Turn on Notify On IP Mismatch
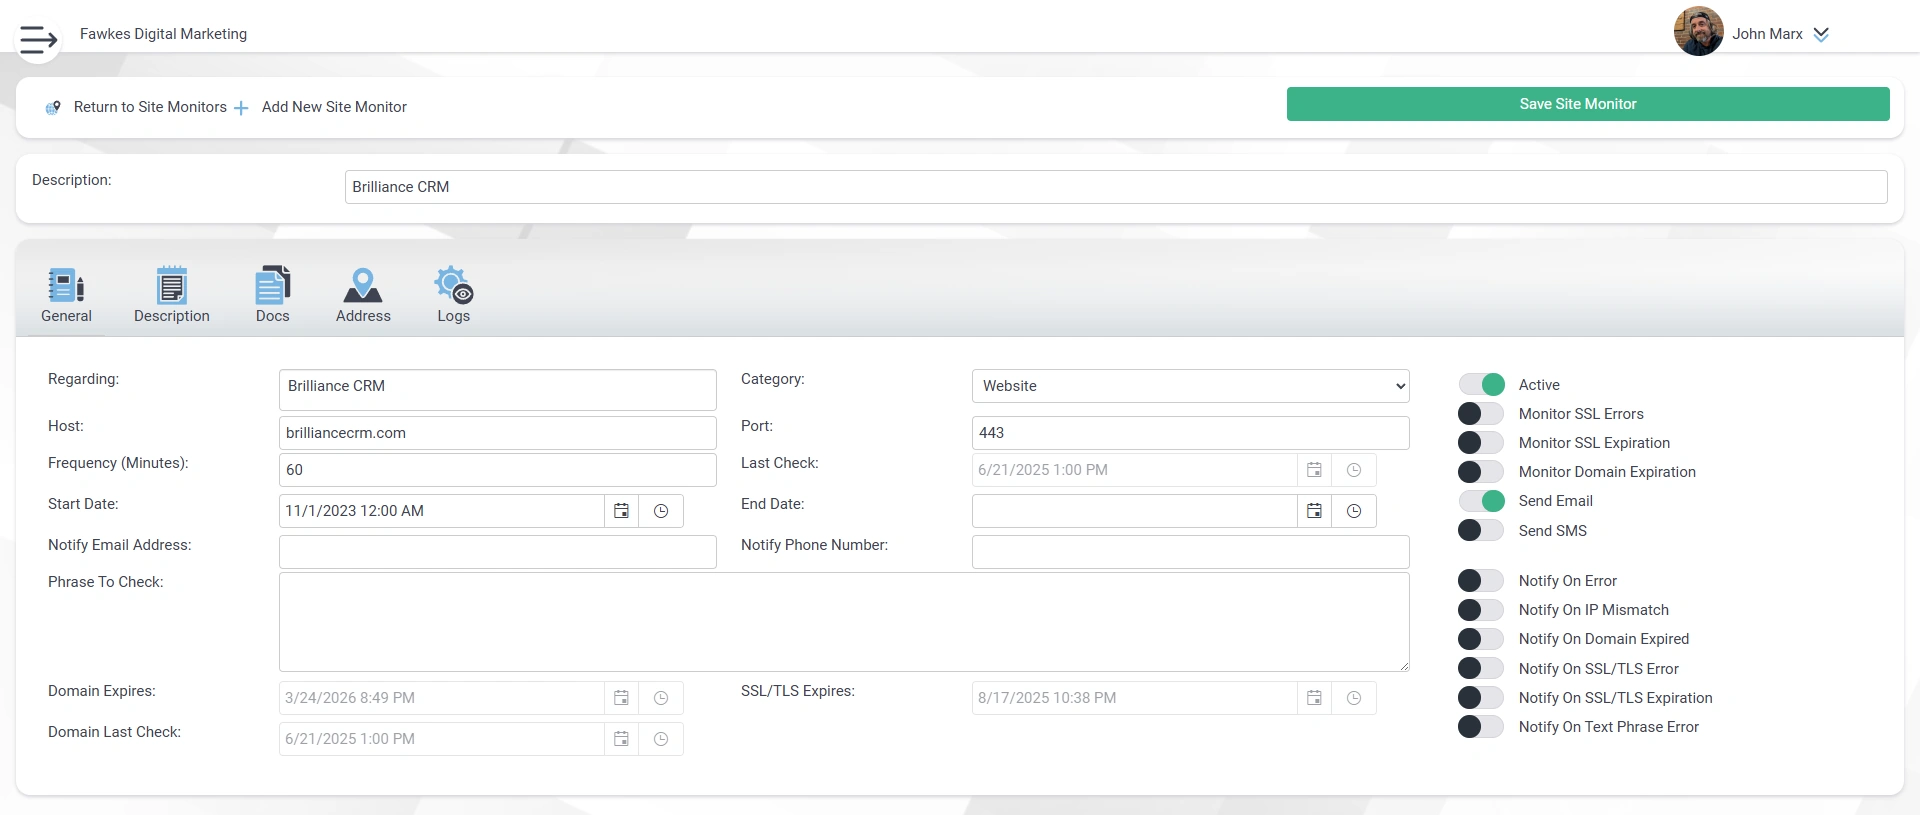 pos(1481,610)
